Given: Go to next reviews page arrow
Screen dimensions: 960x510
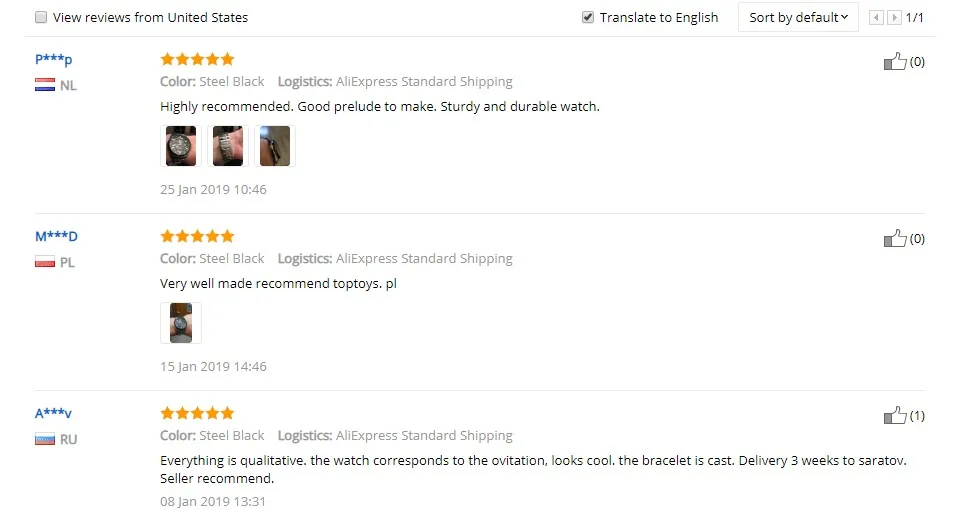Looking at the screenshot, I should tap(895, 18).
